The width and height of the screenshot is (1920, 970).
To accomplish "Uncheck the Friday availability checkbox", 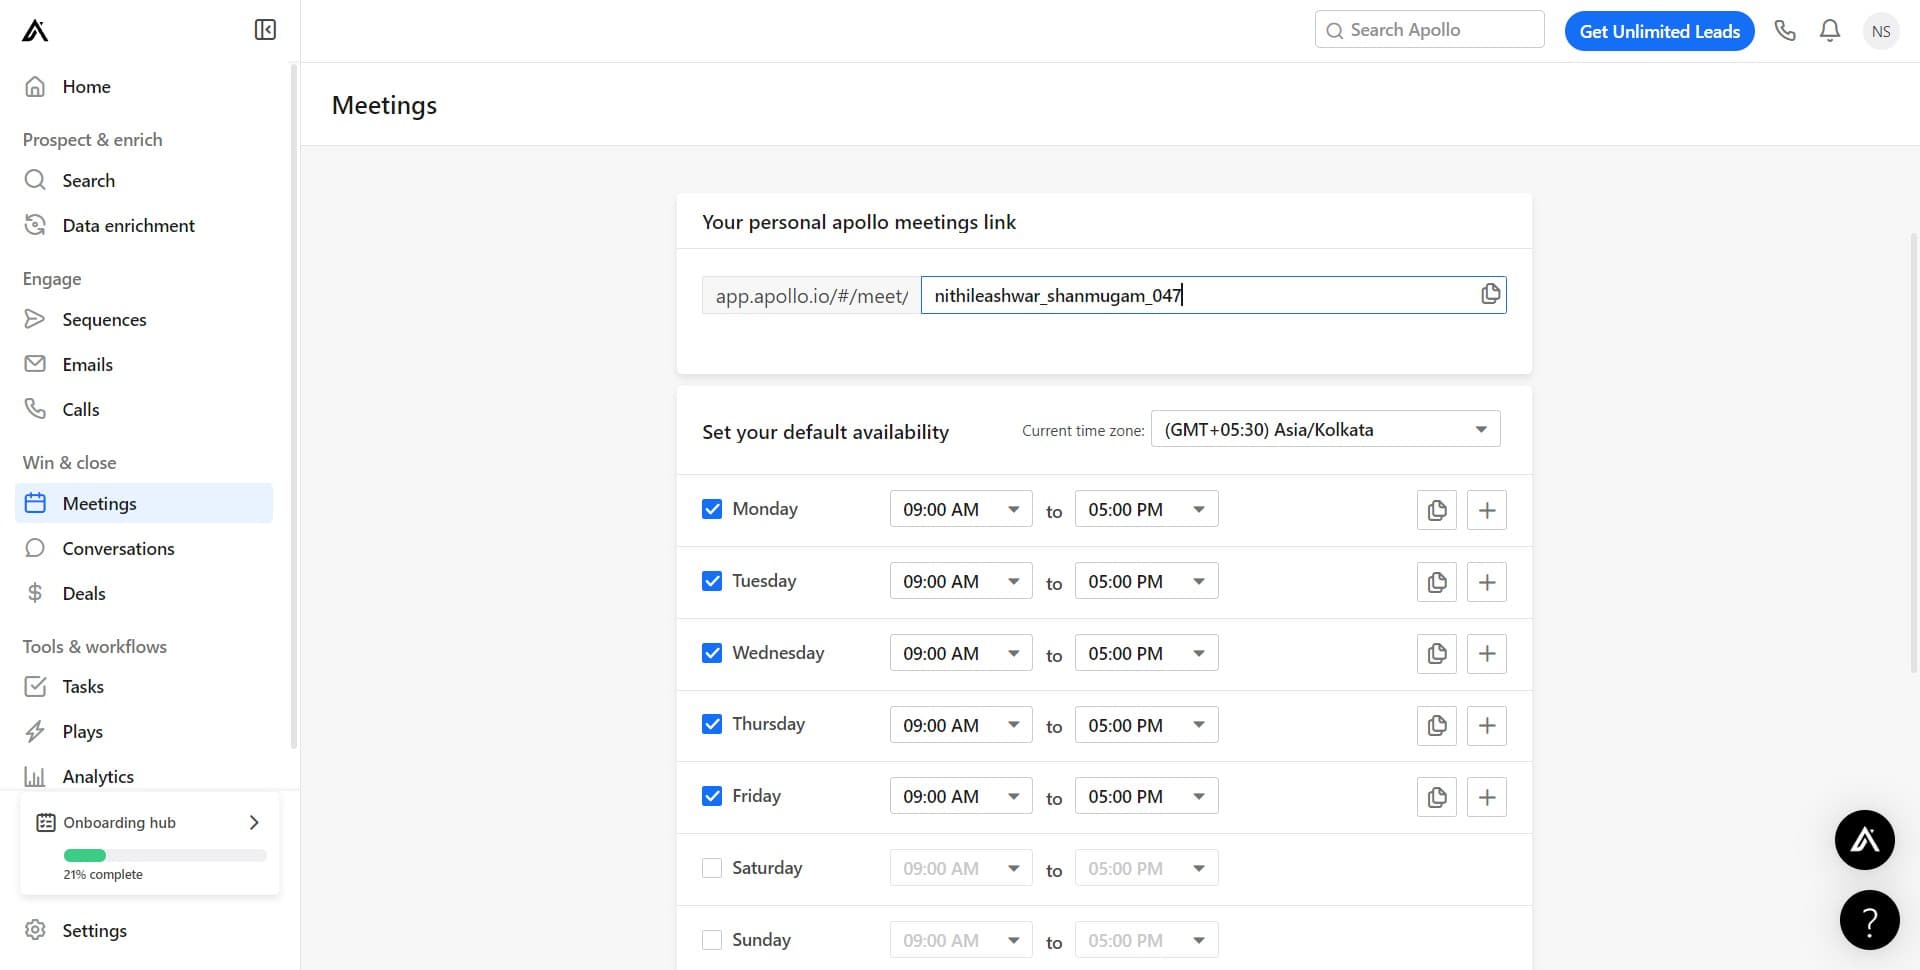I will [712, 796].
